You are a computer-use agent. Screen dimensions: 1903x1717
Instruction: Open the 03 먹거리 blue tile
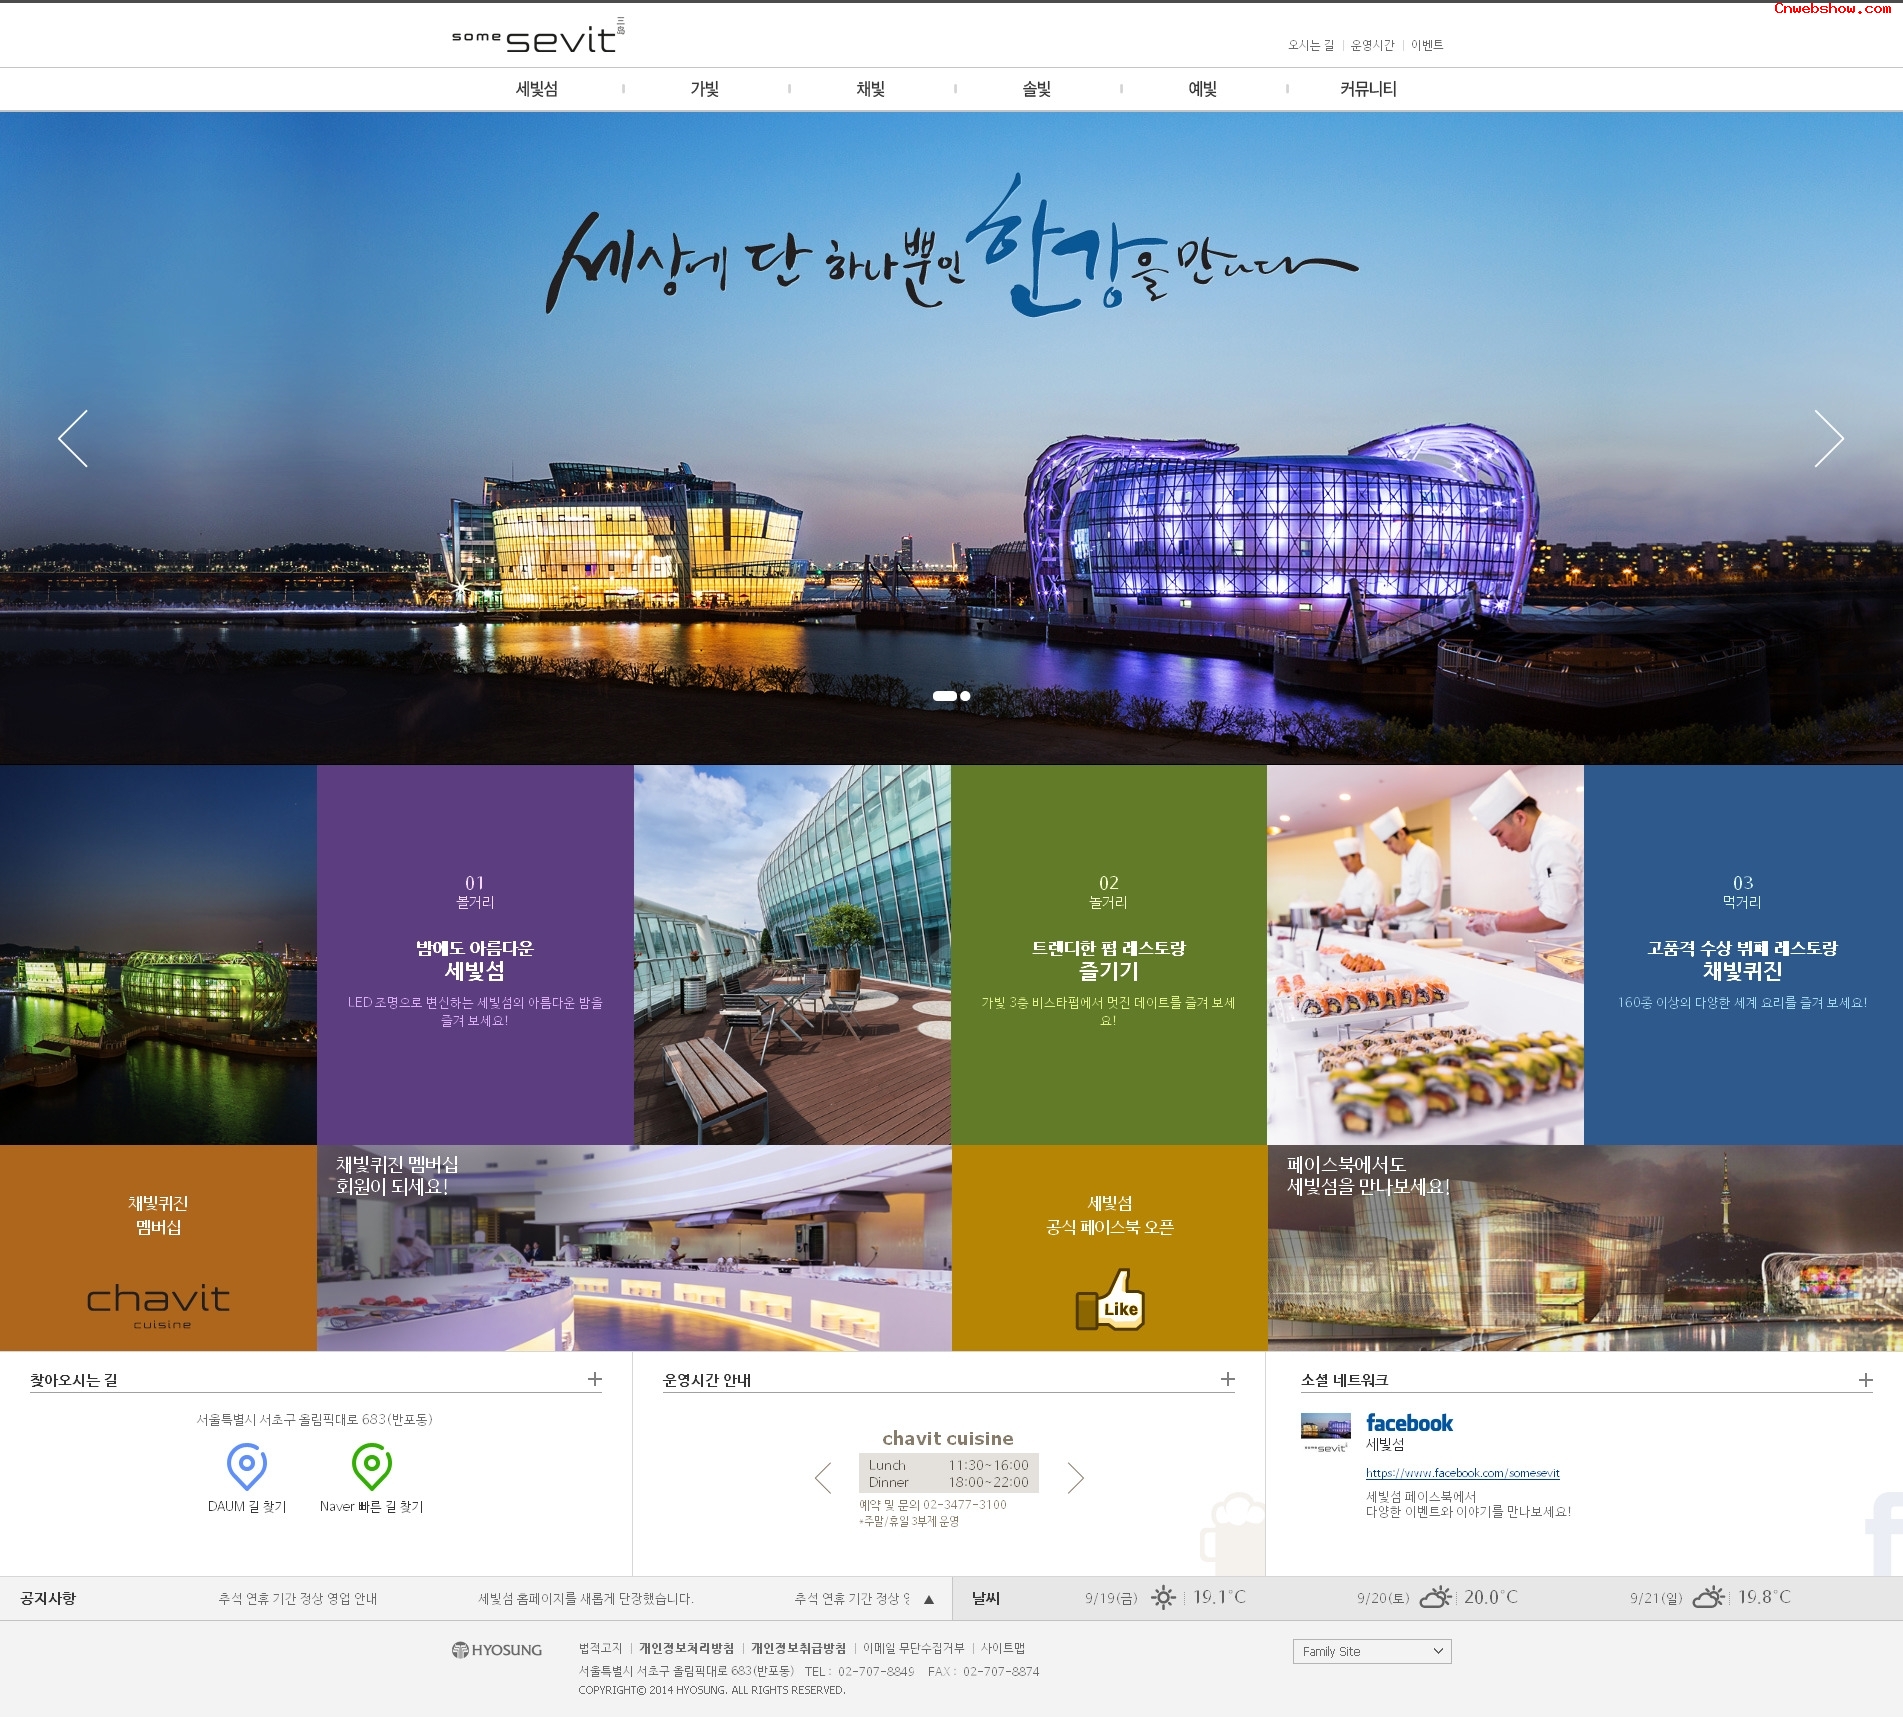pos(1743,955)
